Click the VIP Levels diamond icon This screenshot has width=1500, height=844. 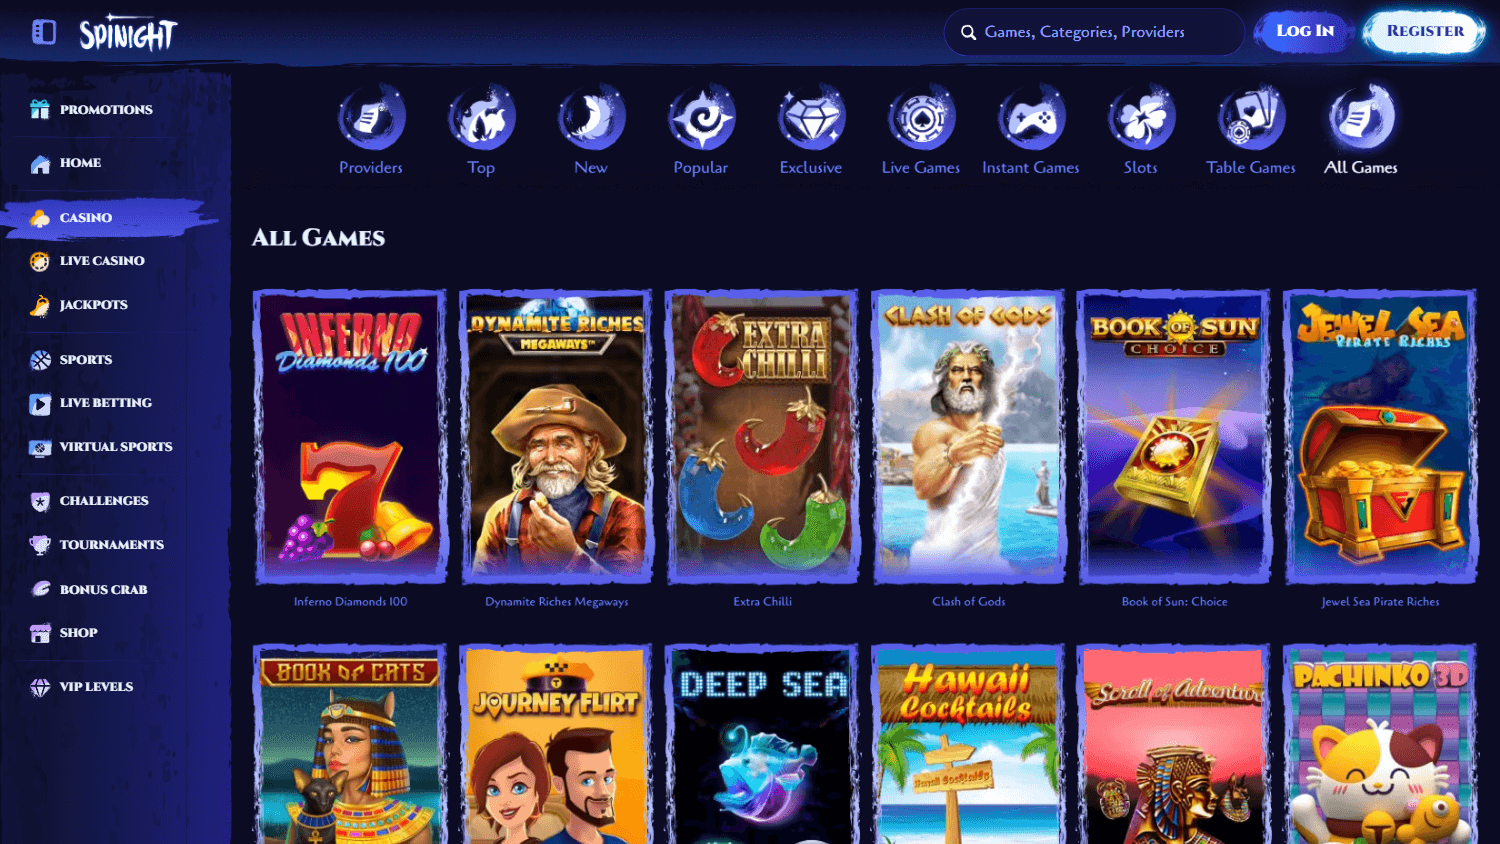coord(40,687)
